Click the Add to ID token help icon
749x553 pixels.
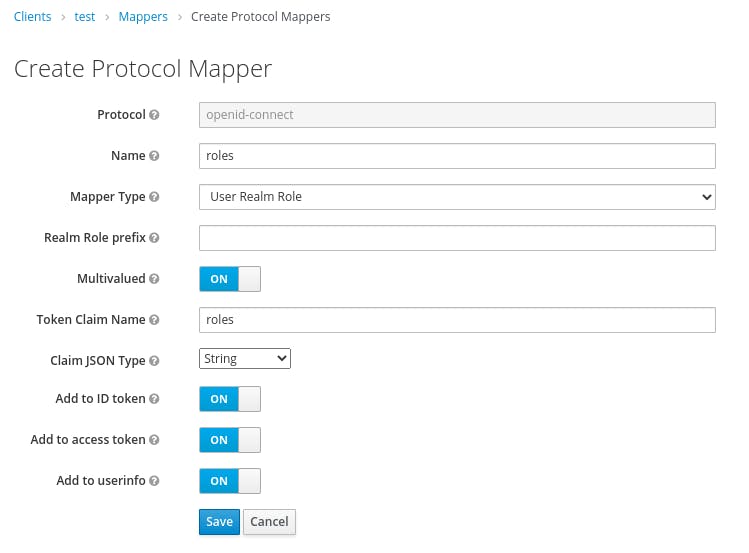click(154, 399)
